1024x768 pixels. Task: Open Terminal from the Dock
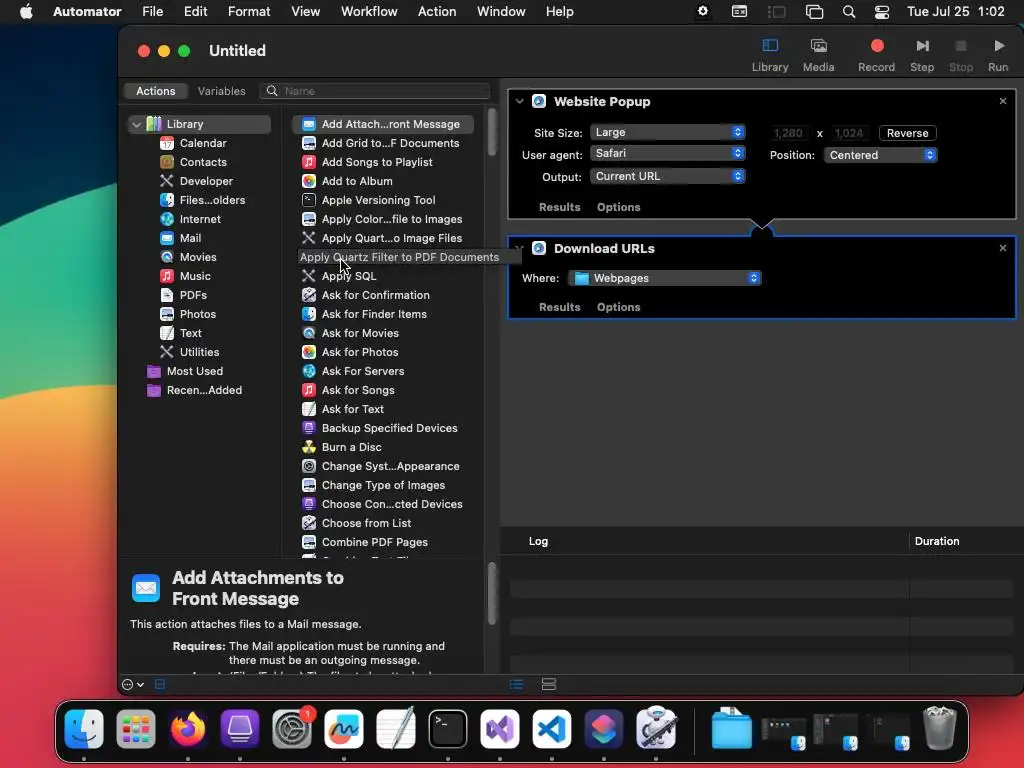click(x=447, y=729)
